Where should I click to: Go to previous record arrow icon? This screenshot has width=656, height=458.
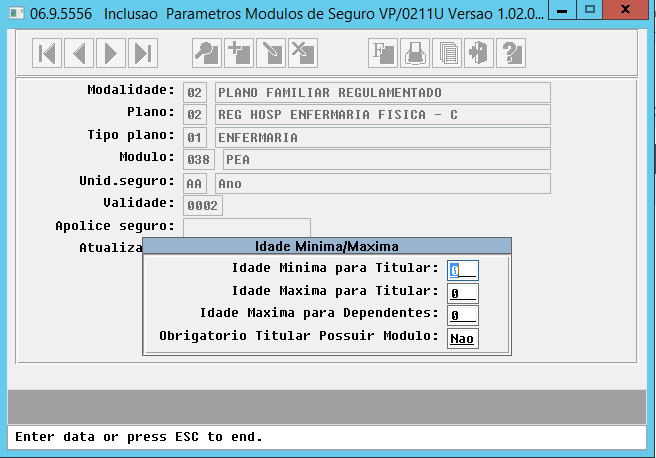coord(79,53)
